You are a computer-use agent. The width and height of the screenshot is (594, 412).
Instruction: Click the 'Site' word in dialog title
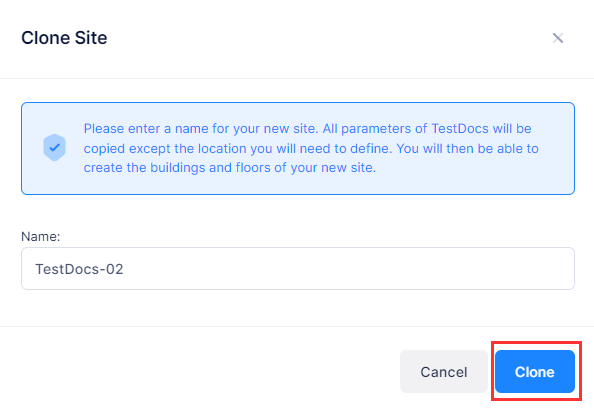(91, 38)
